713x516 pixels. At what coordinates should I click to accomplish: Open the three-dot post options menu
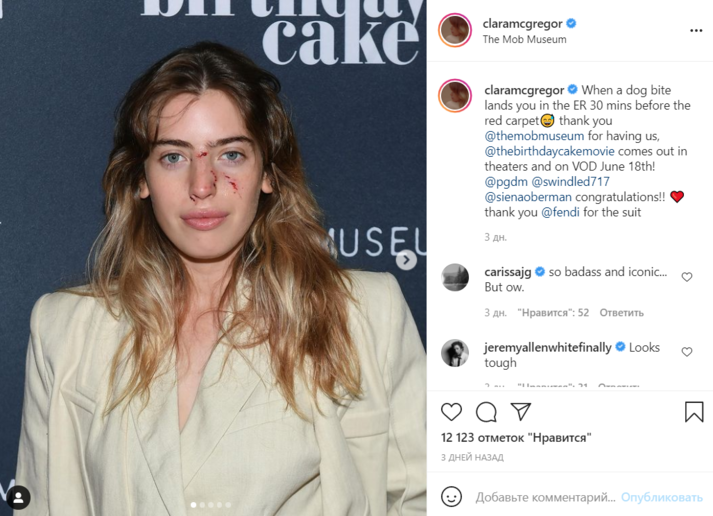pyautogui.click(x=696, y=30)
